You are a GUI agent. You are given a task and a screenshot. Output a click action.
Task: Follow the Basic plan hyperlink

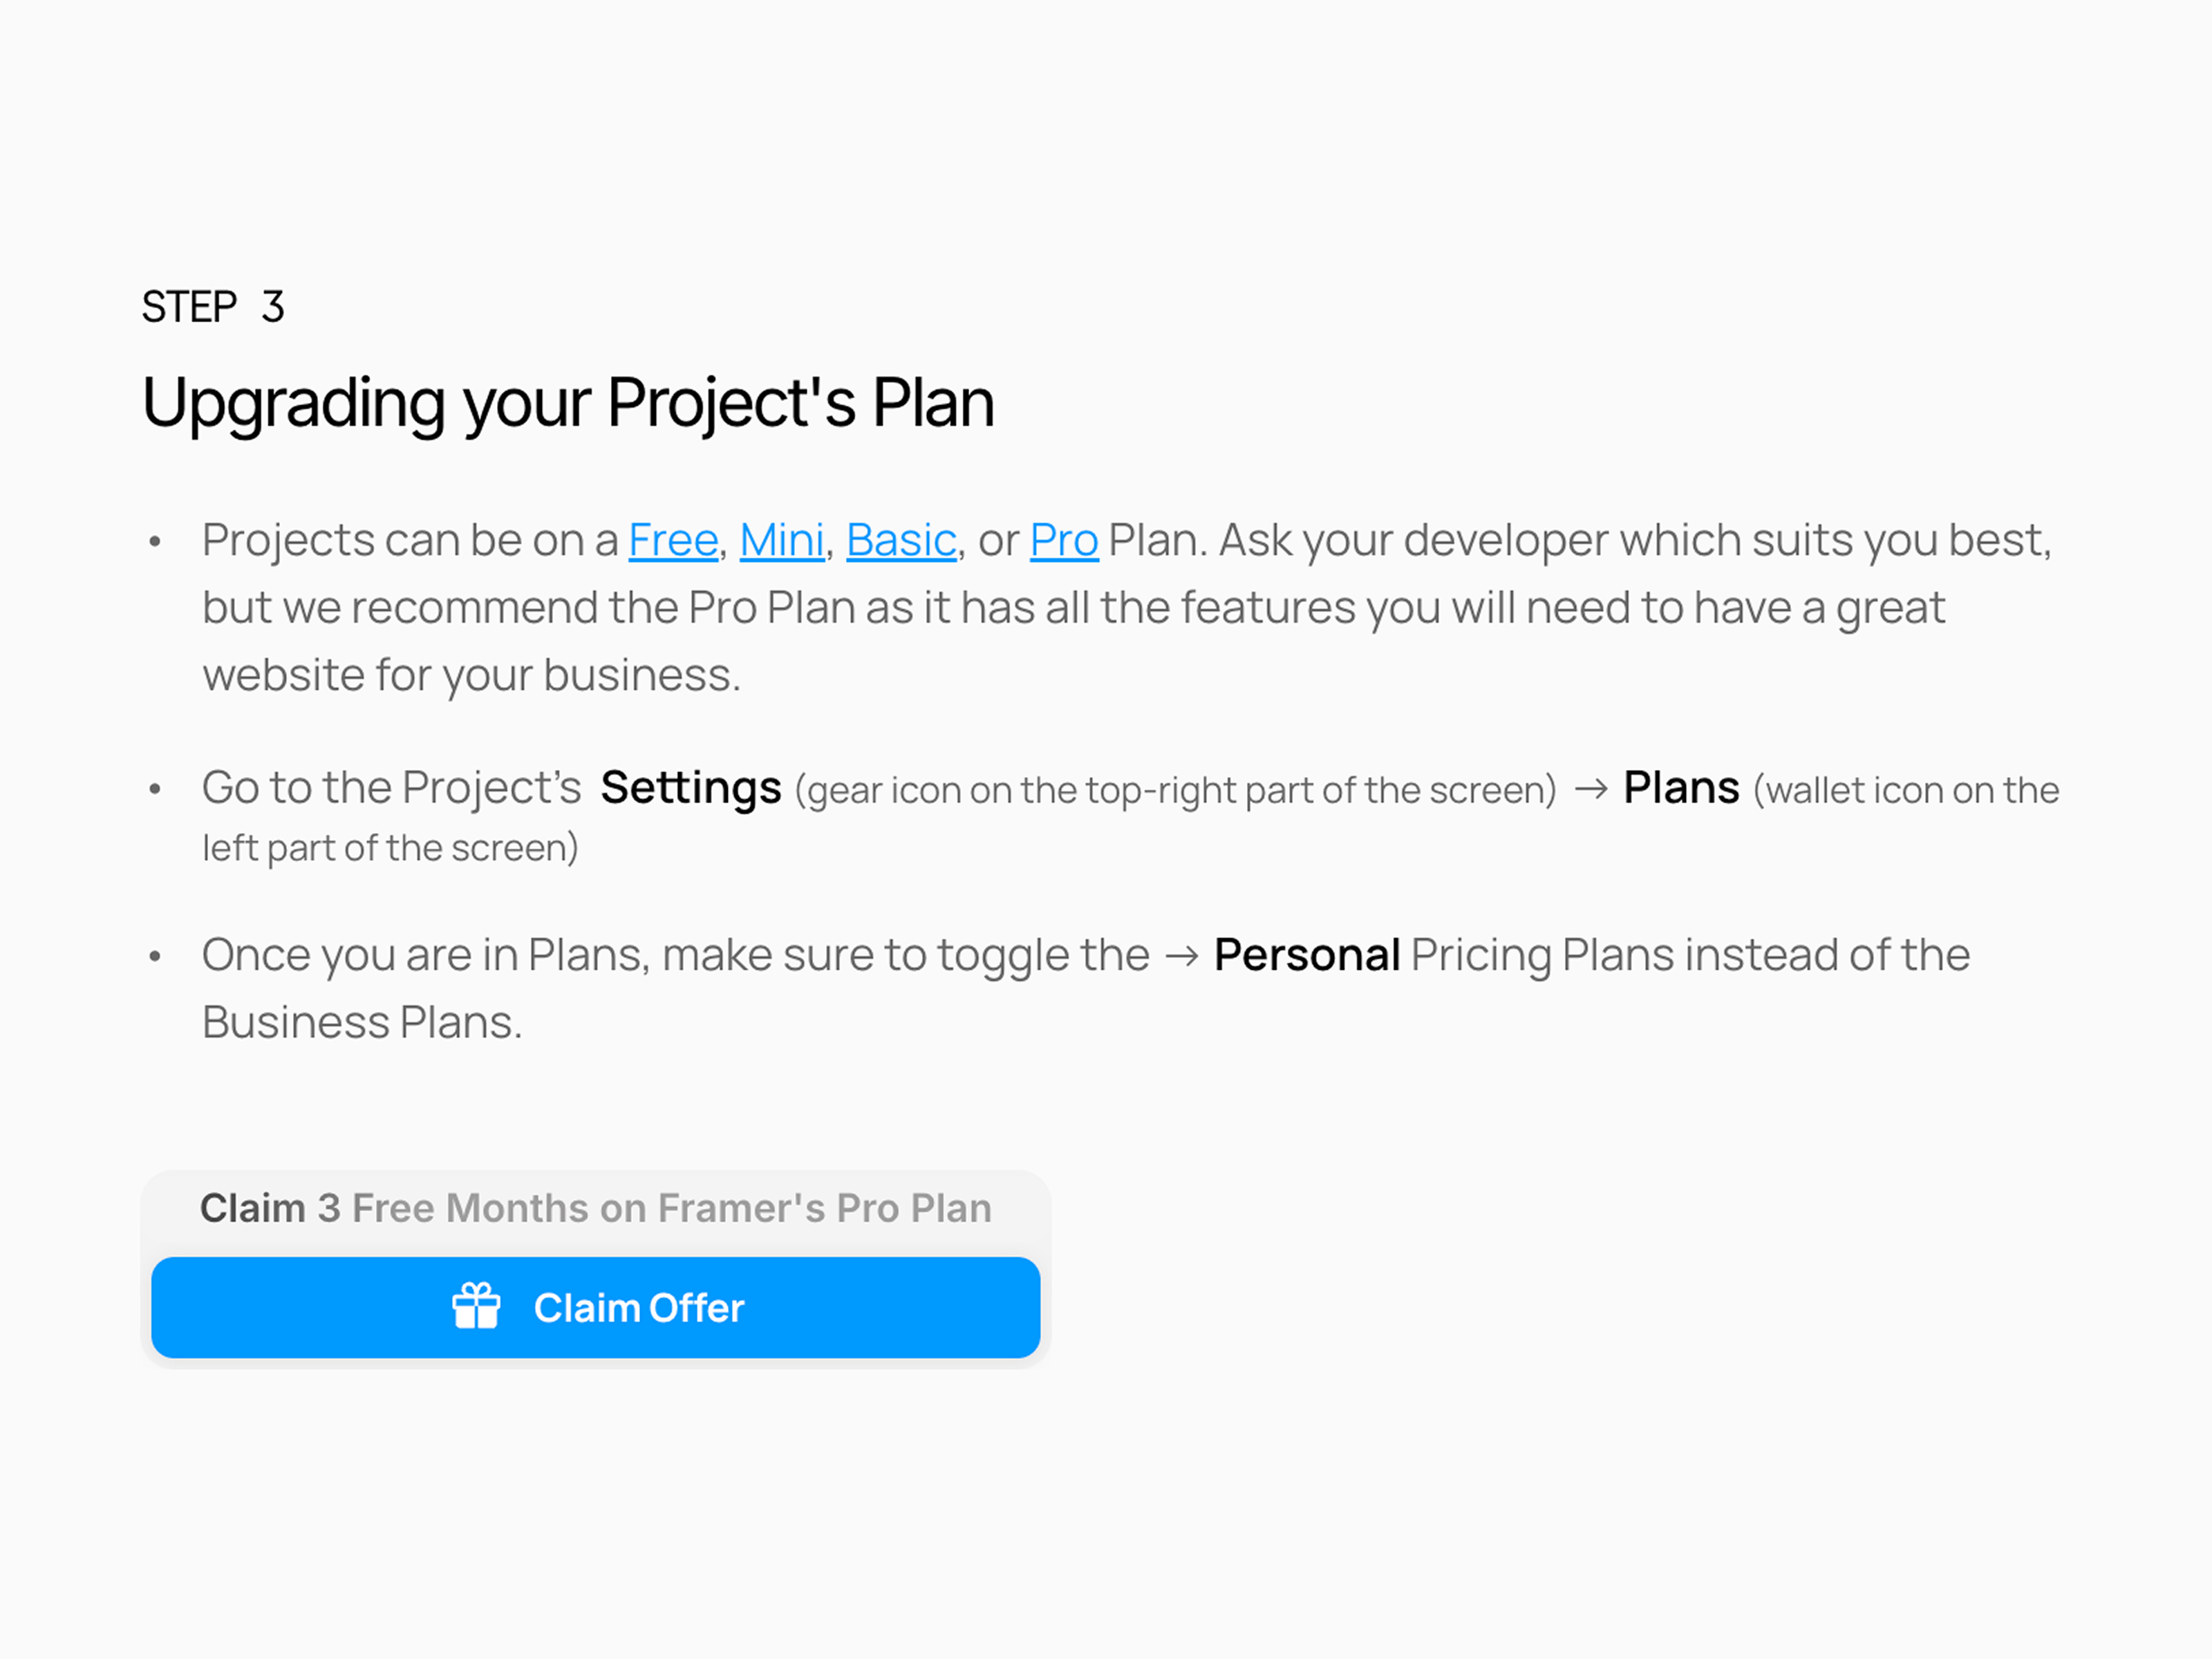pyautogui.click(x=901, y=540)
